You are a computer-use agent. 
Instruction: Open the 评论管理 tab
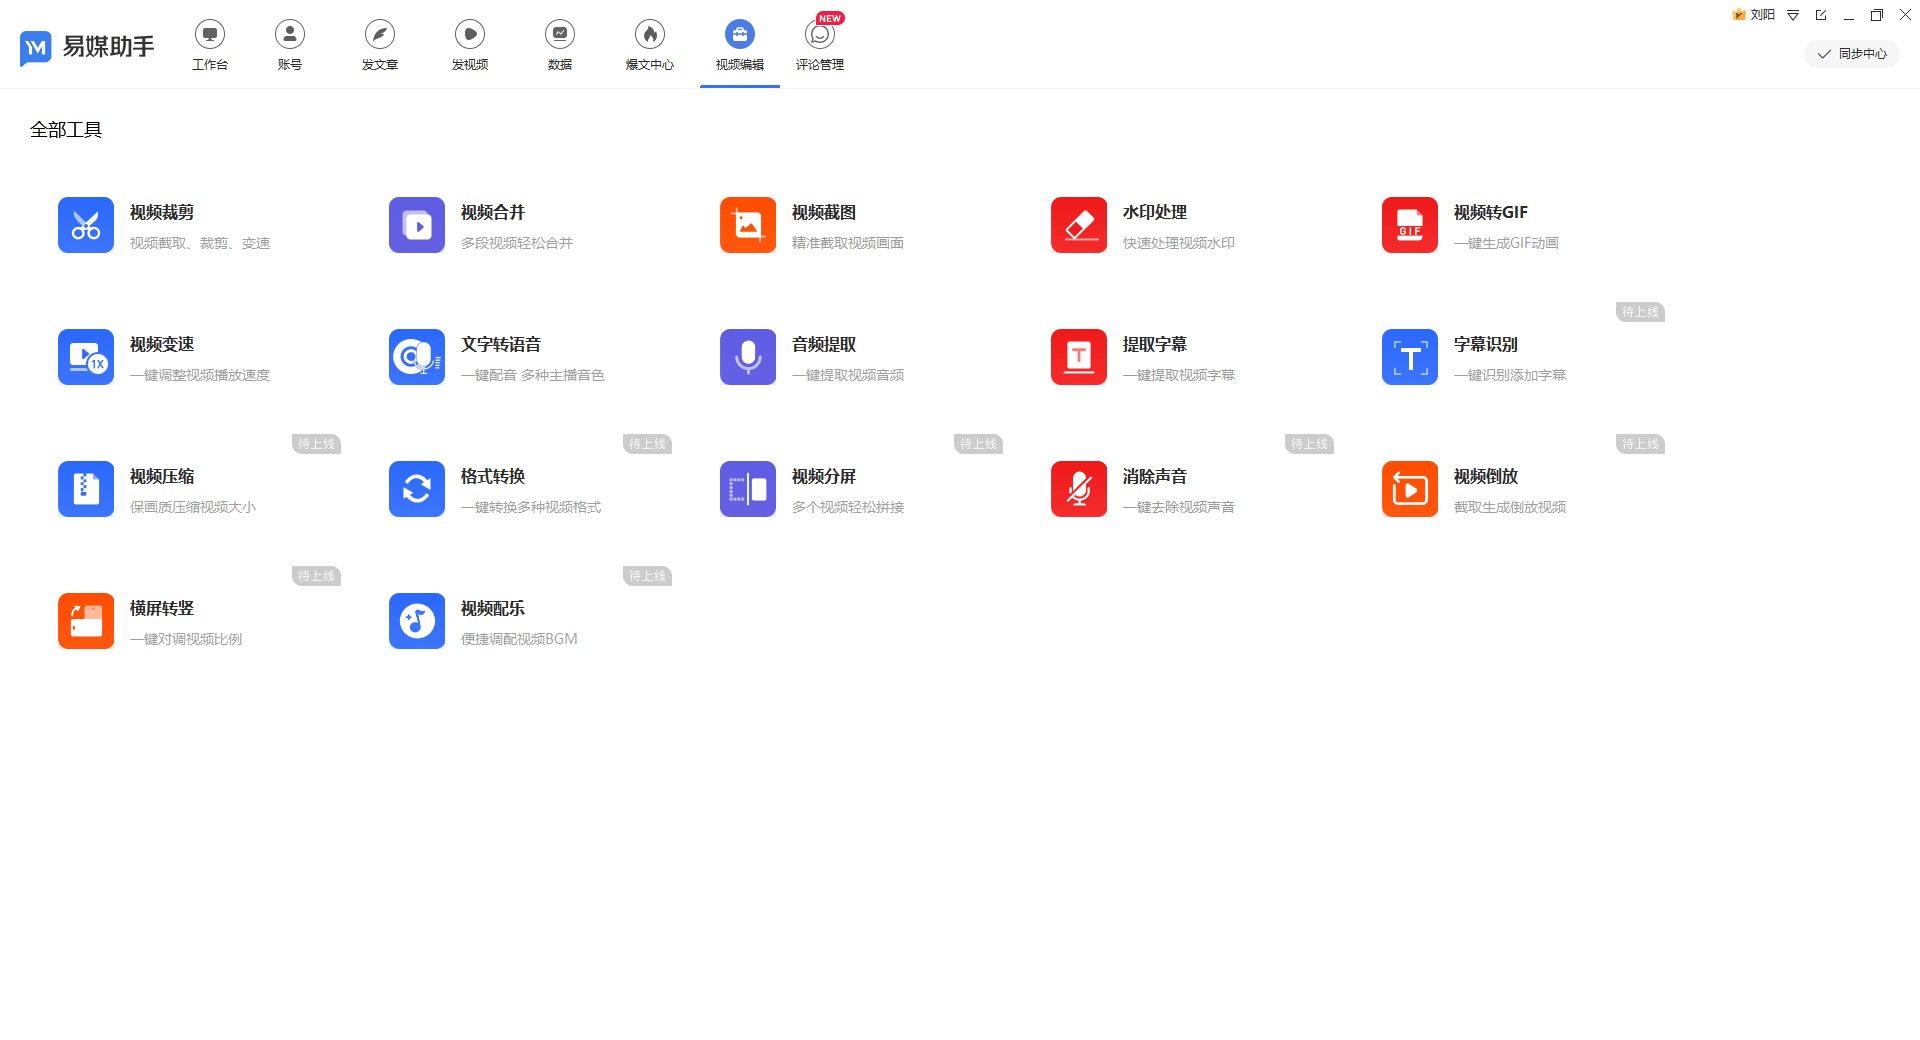tap(820, 45)
